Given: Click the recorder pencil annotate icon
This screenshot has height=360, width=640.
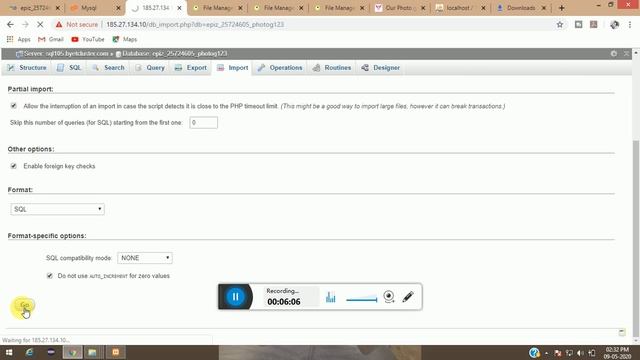Looking at the screenshot, I should click(x=408, y=296).
